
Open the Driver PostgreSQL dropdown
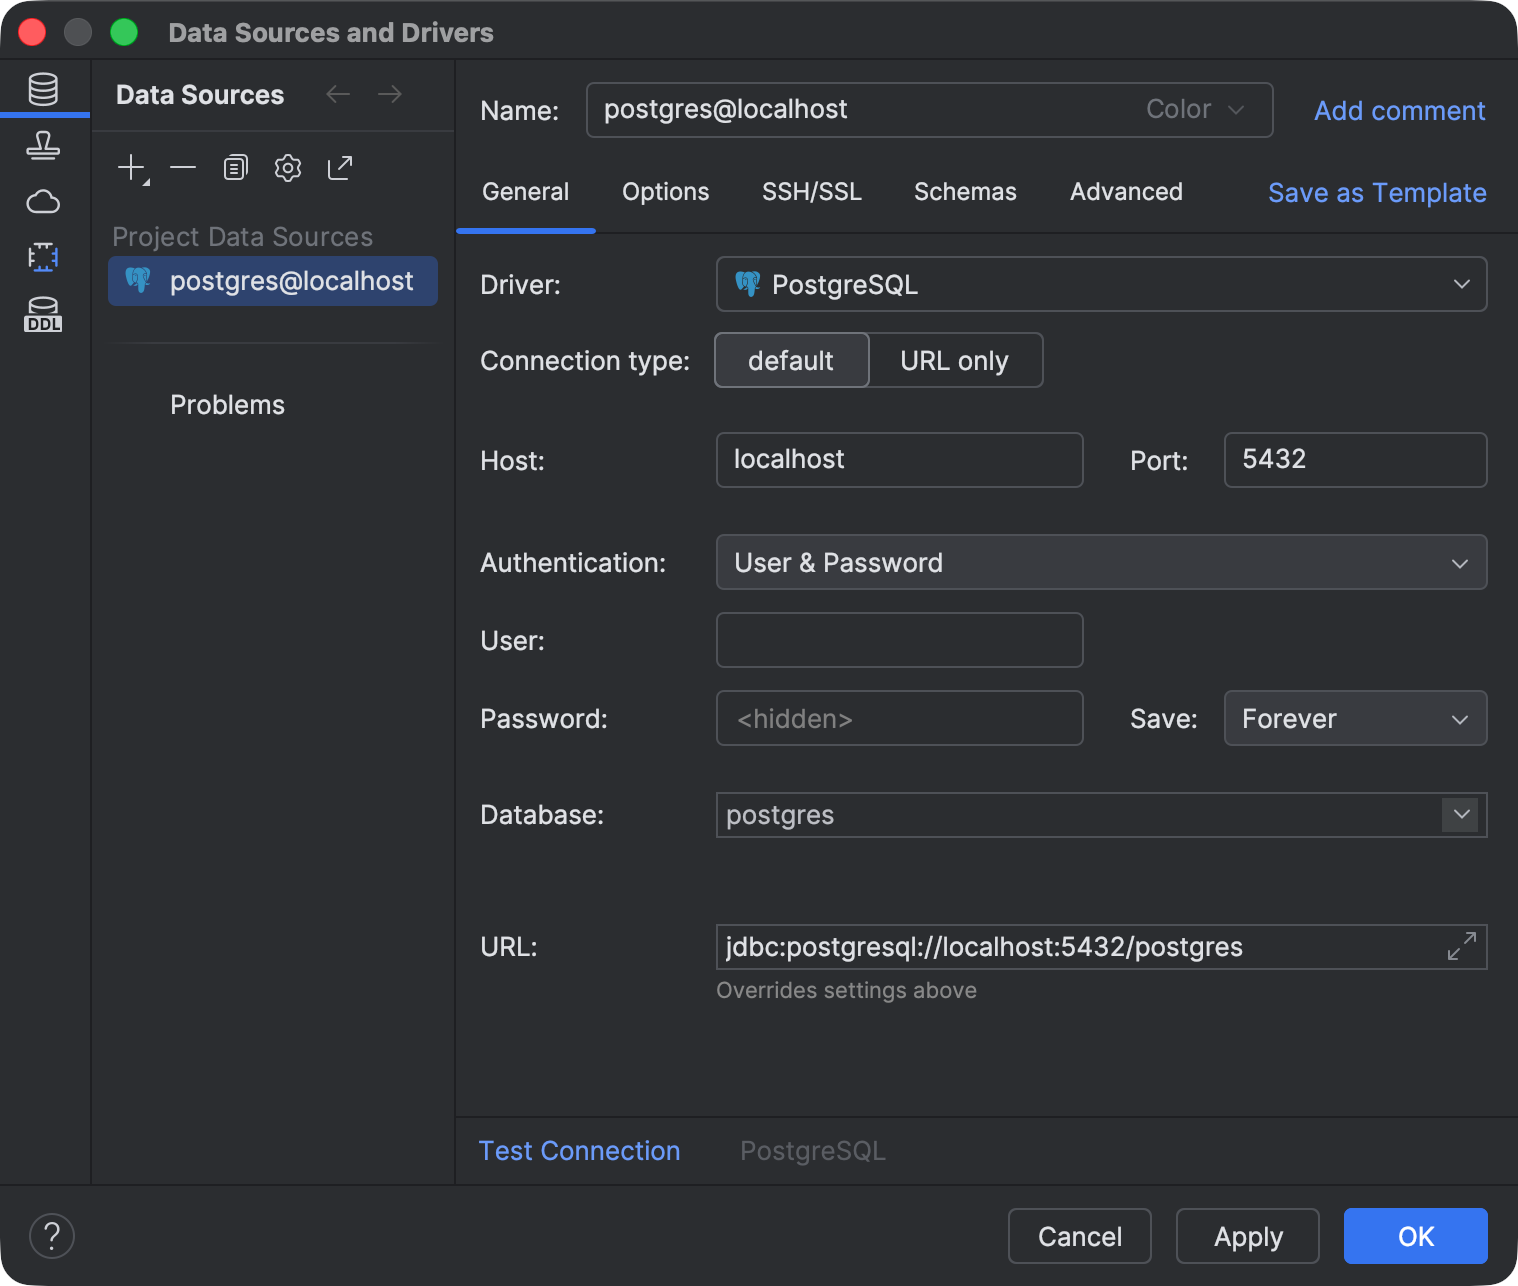point(1102,284)
